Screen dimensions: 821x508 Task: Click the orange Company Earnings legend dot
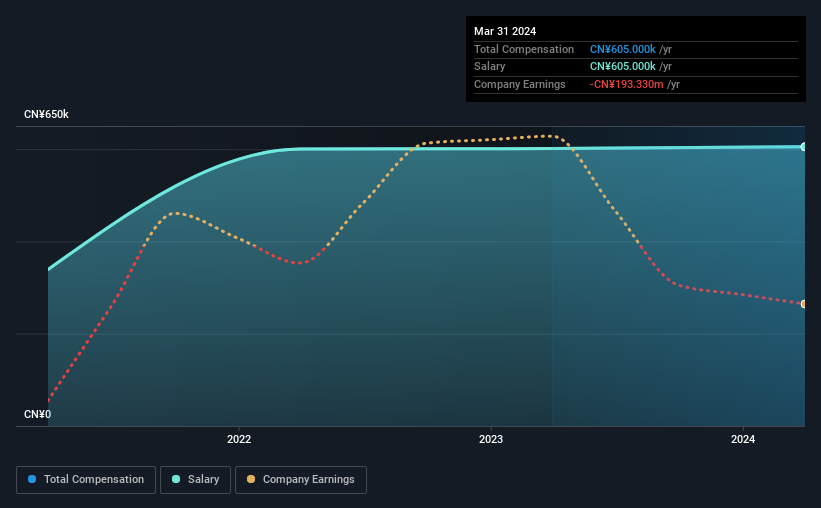tap(251, 479)
